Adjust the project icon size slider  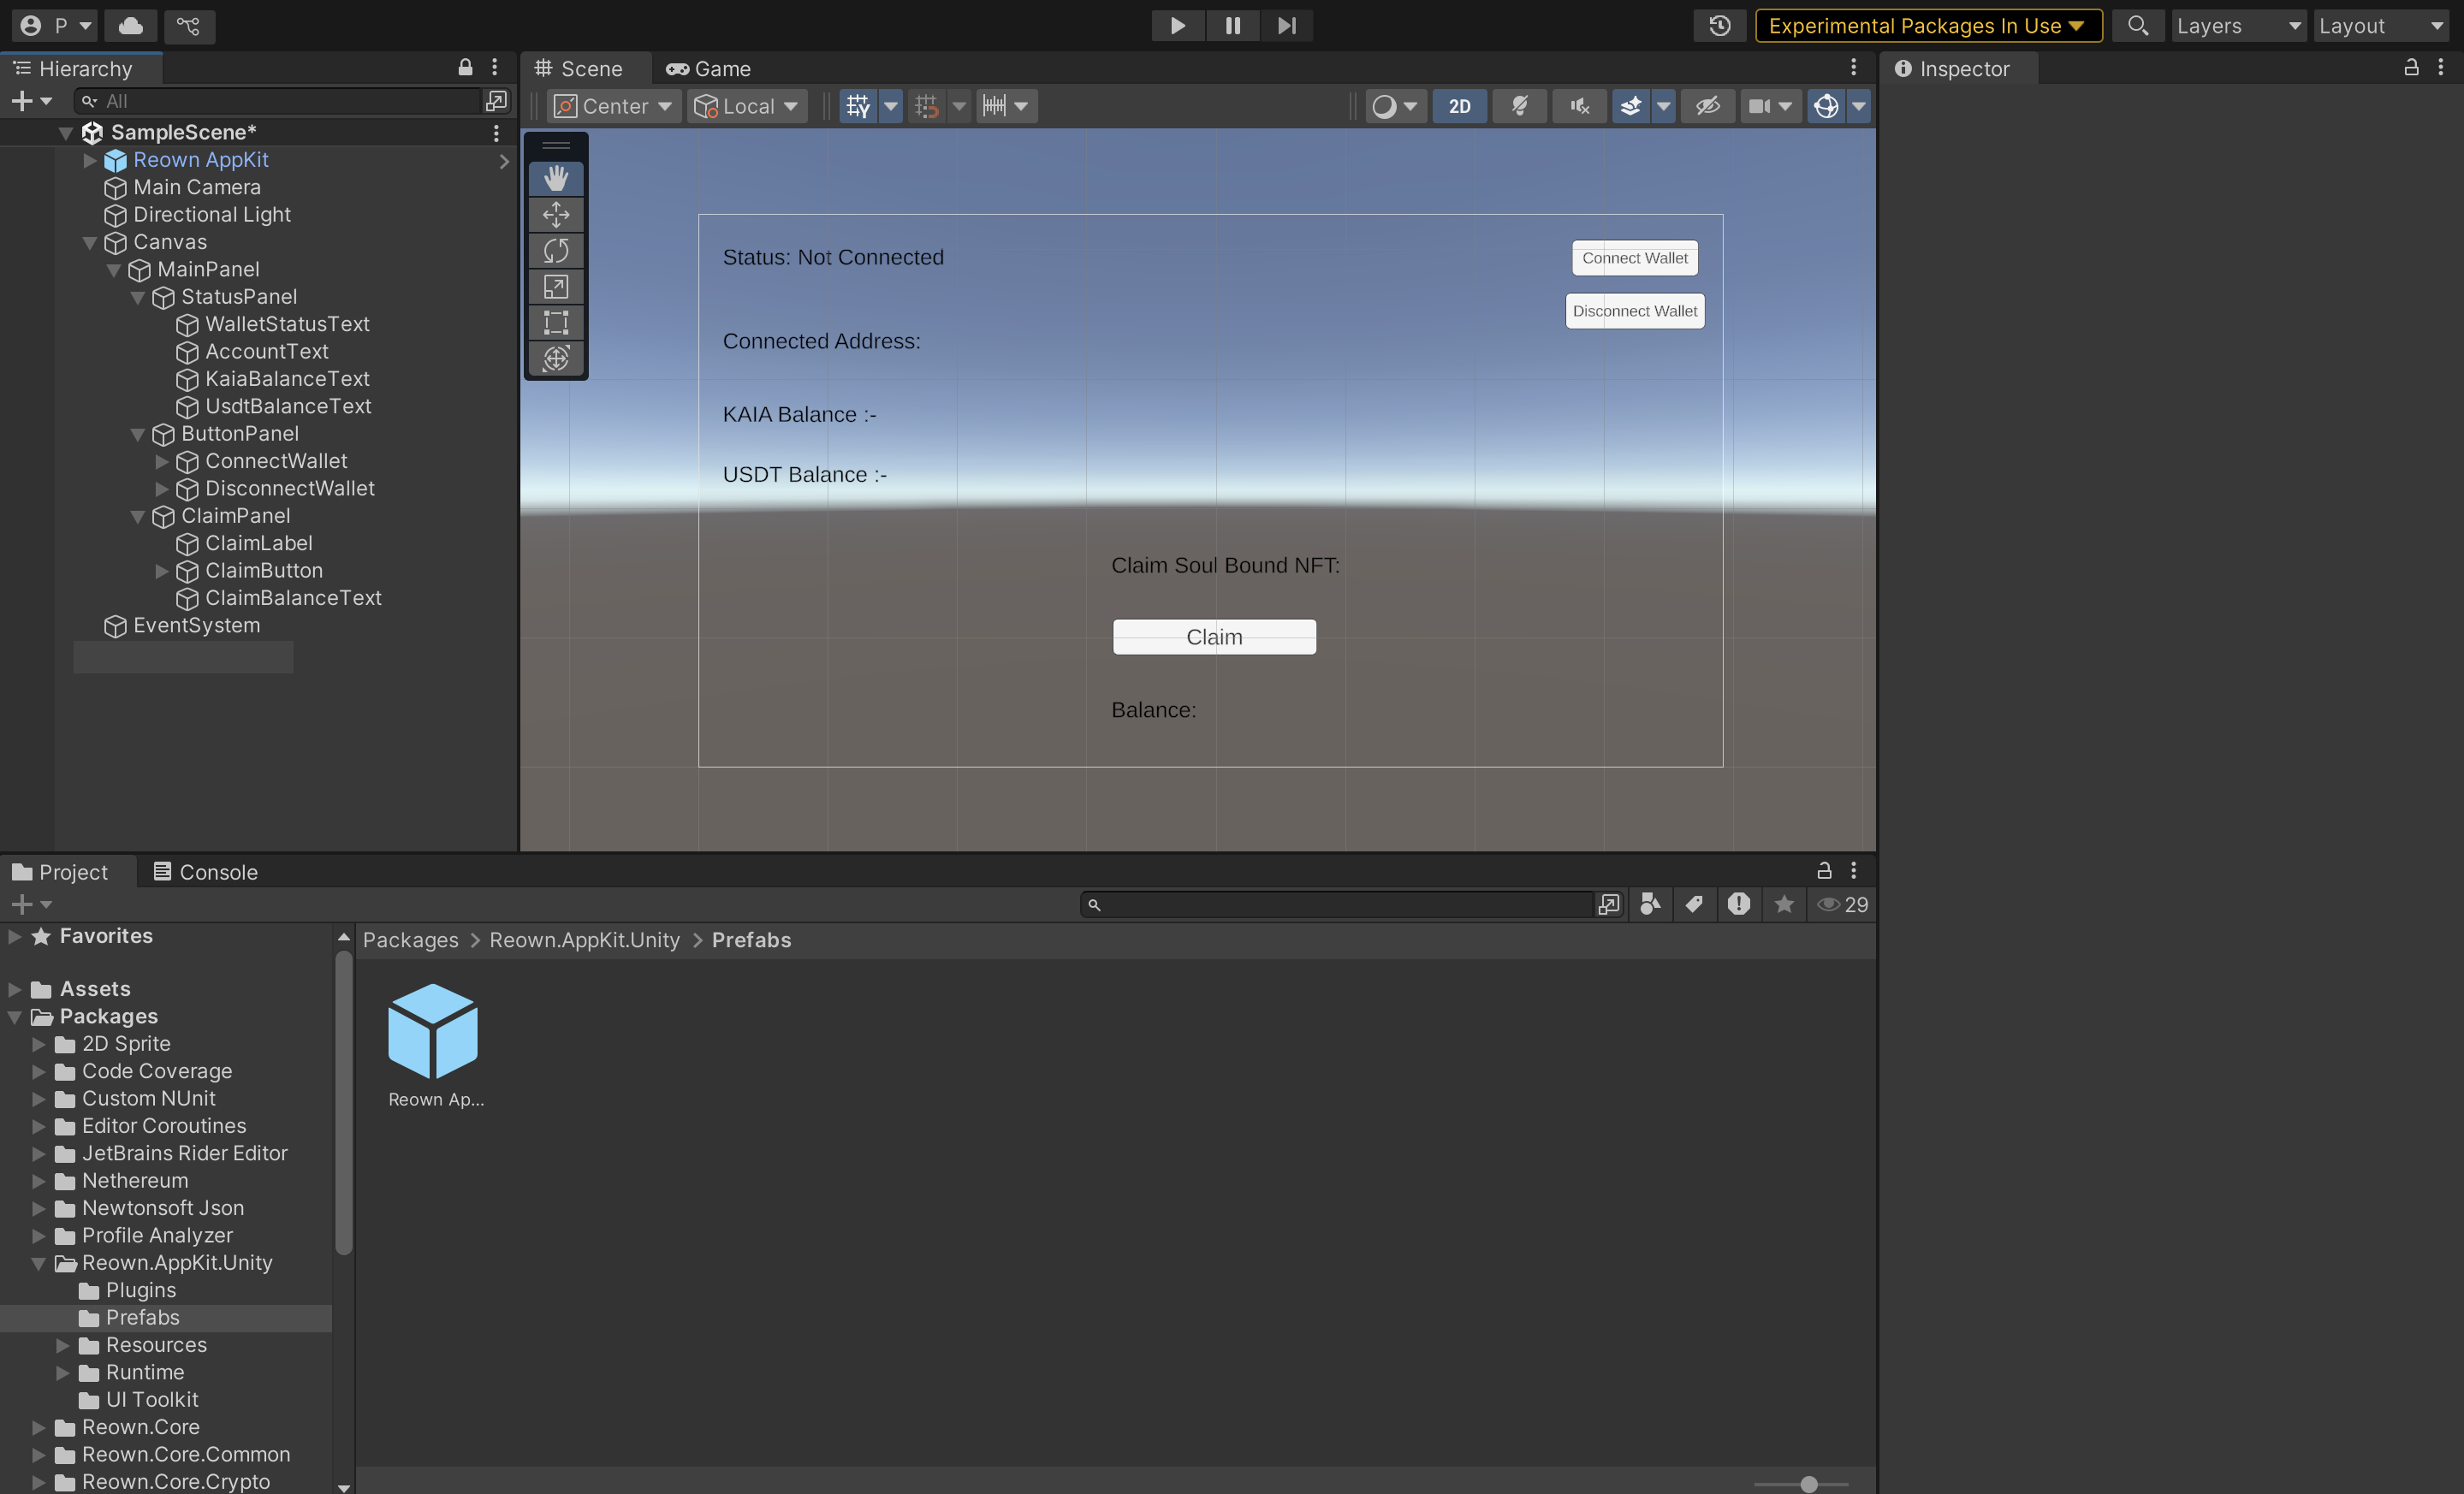point(1808,1484)
